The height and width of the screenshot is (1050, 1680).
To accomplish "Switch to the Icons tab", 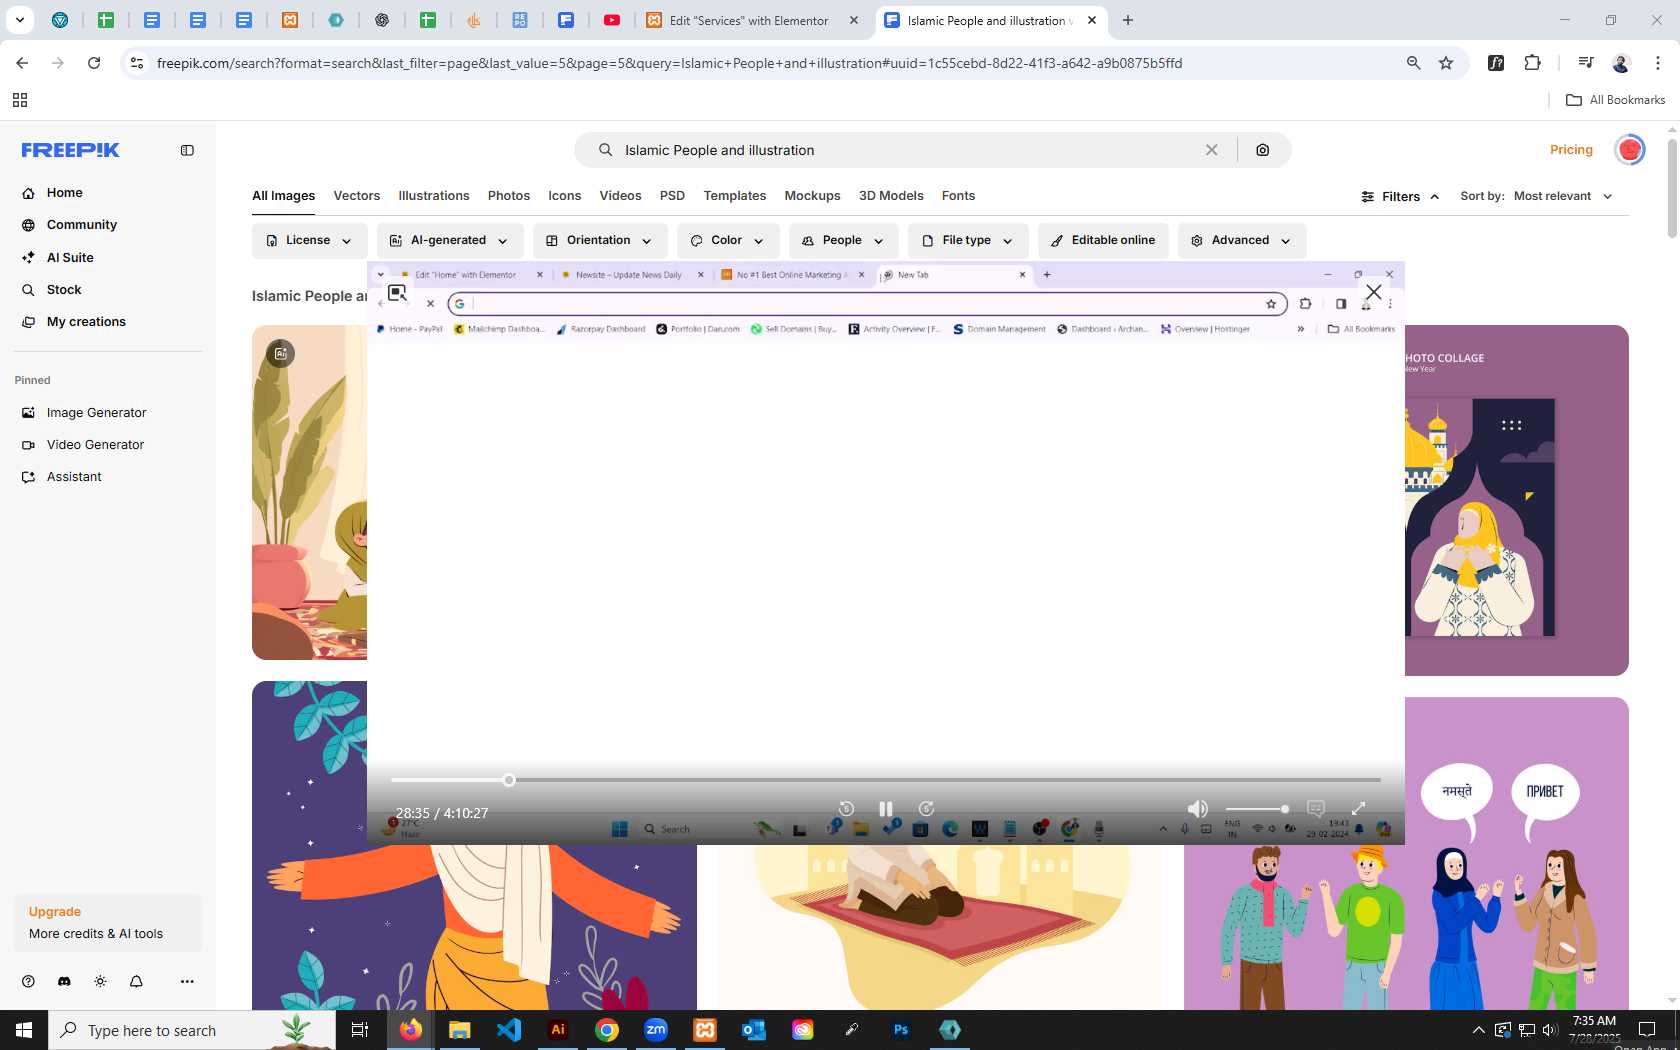I will click(564, 196).
